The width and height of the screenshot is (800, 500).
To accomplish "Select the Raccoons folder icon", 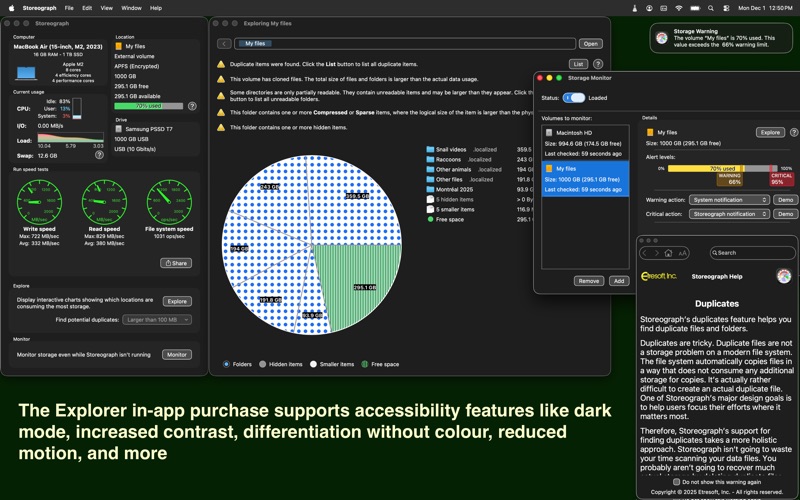I will [x=430, y=160].
